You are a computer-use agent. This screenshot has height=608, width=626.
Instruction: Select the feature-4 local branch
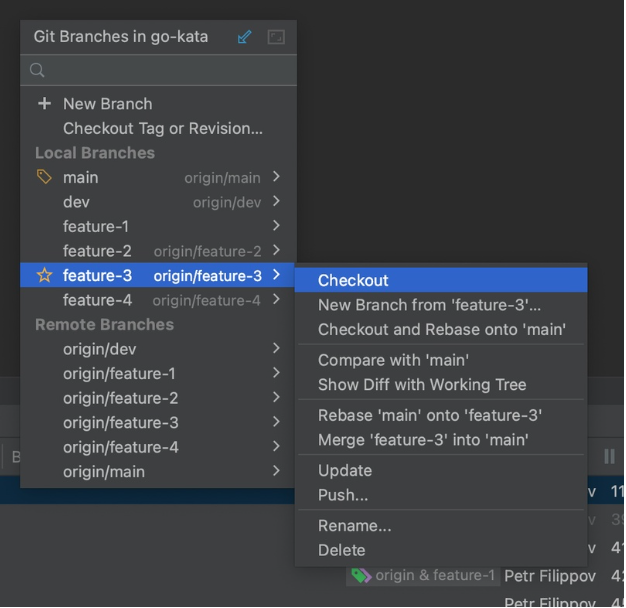pos(97,300)
